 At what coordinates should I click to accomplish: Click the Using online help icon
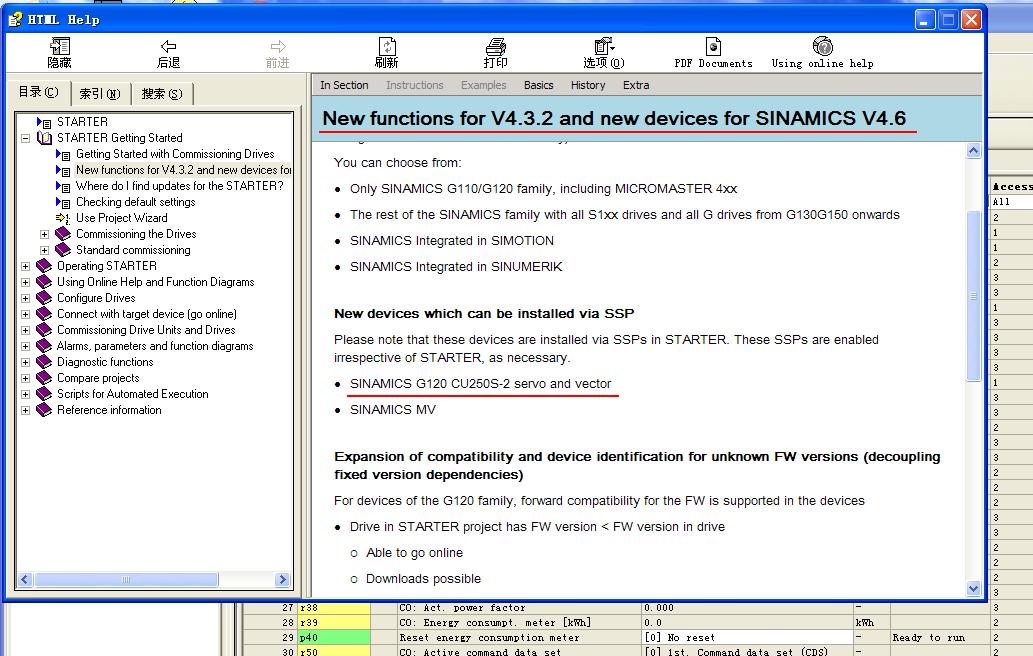tap(822, 46)
